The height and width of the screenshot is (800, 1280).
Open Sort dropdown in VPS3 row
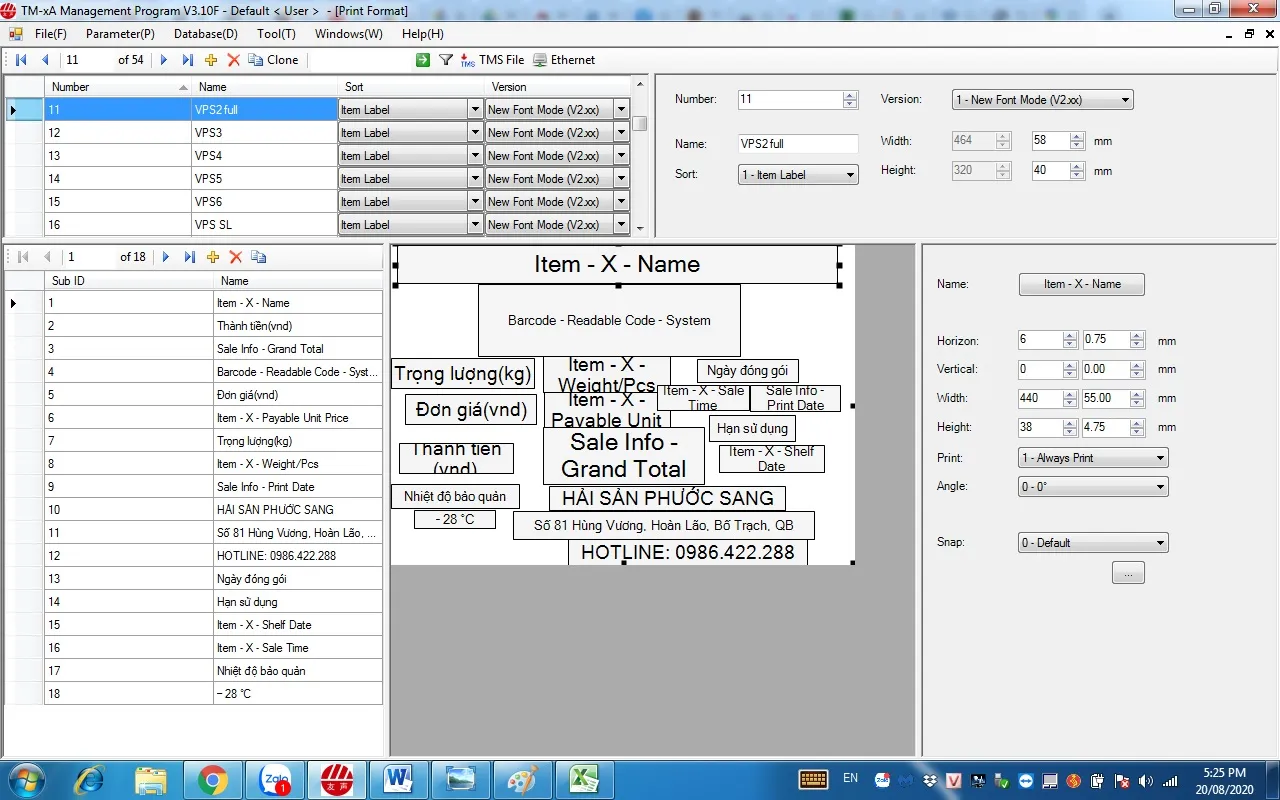[475, 133]
